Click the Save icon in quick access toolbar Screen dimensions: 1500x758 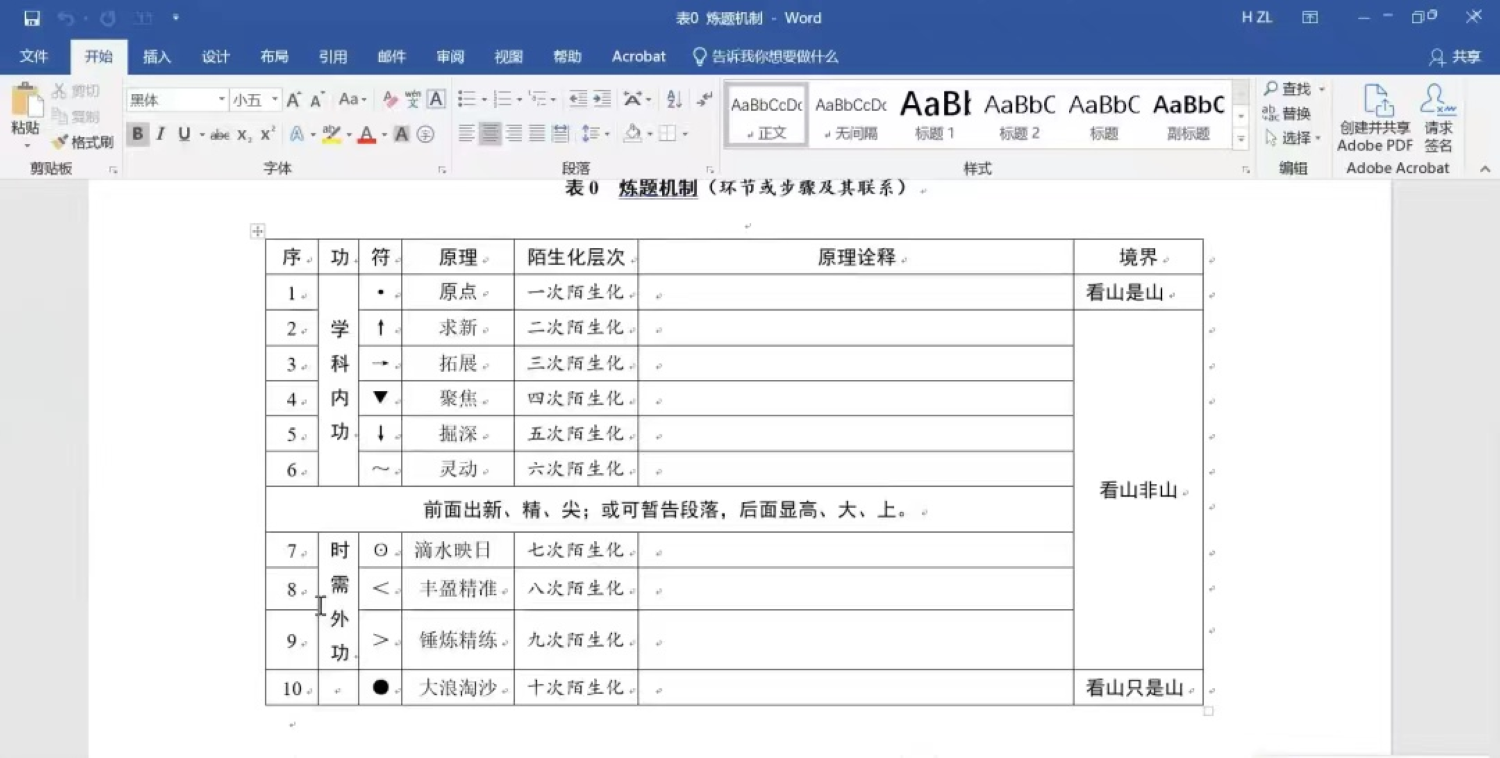pyautogui.click(x=32, y=18)
